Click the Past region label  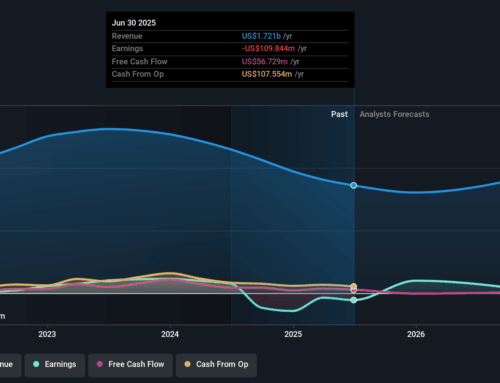[x=339, y=114]
